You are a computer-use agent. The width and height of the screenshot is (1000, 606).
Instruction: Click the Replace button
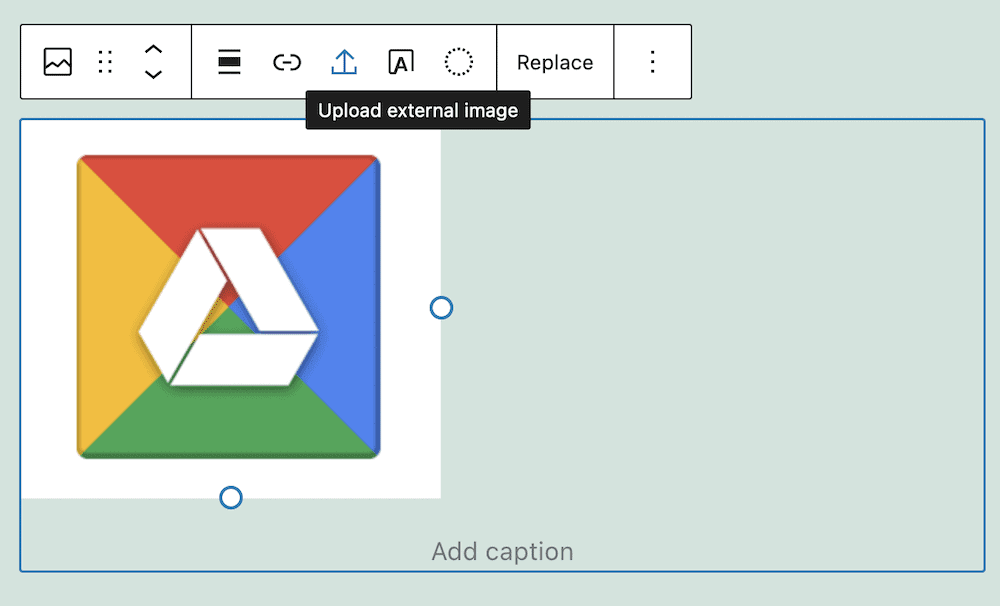click(555, 63)
